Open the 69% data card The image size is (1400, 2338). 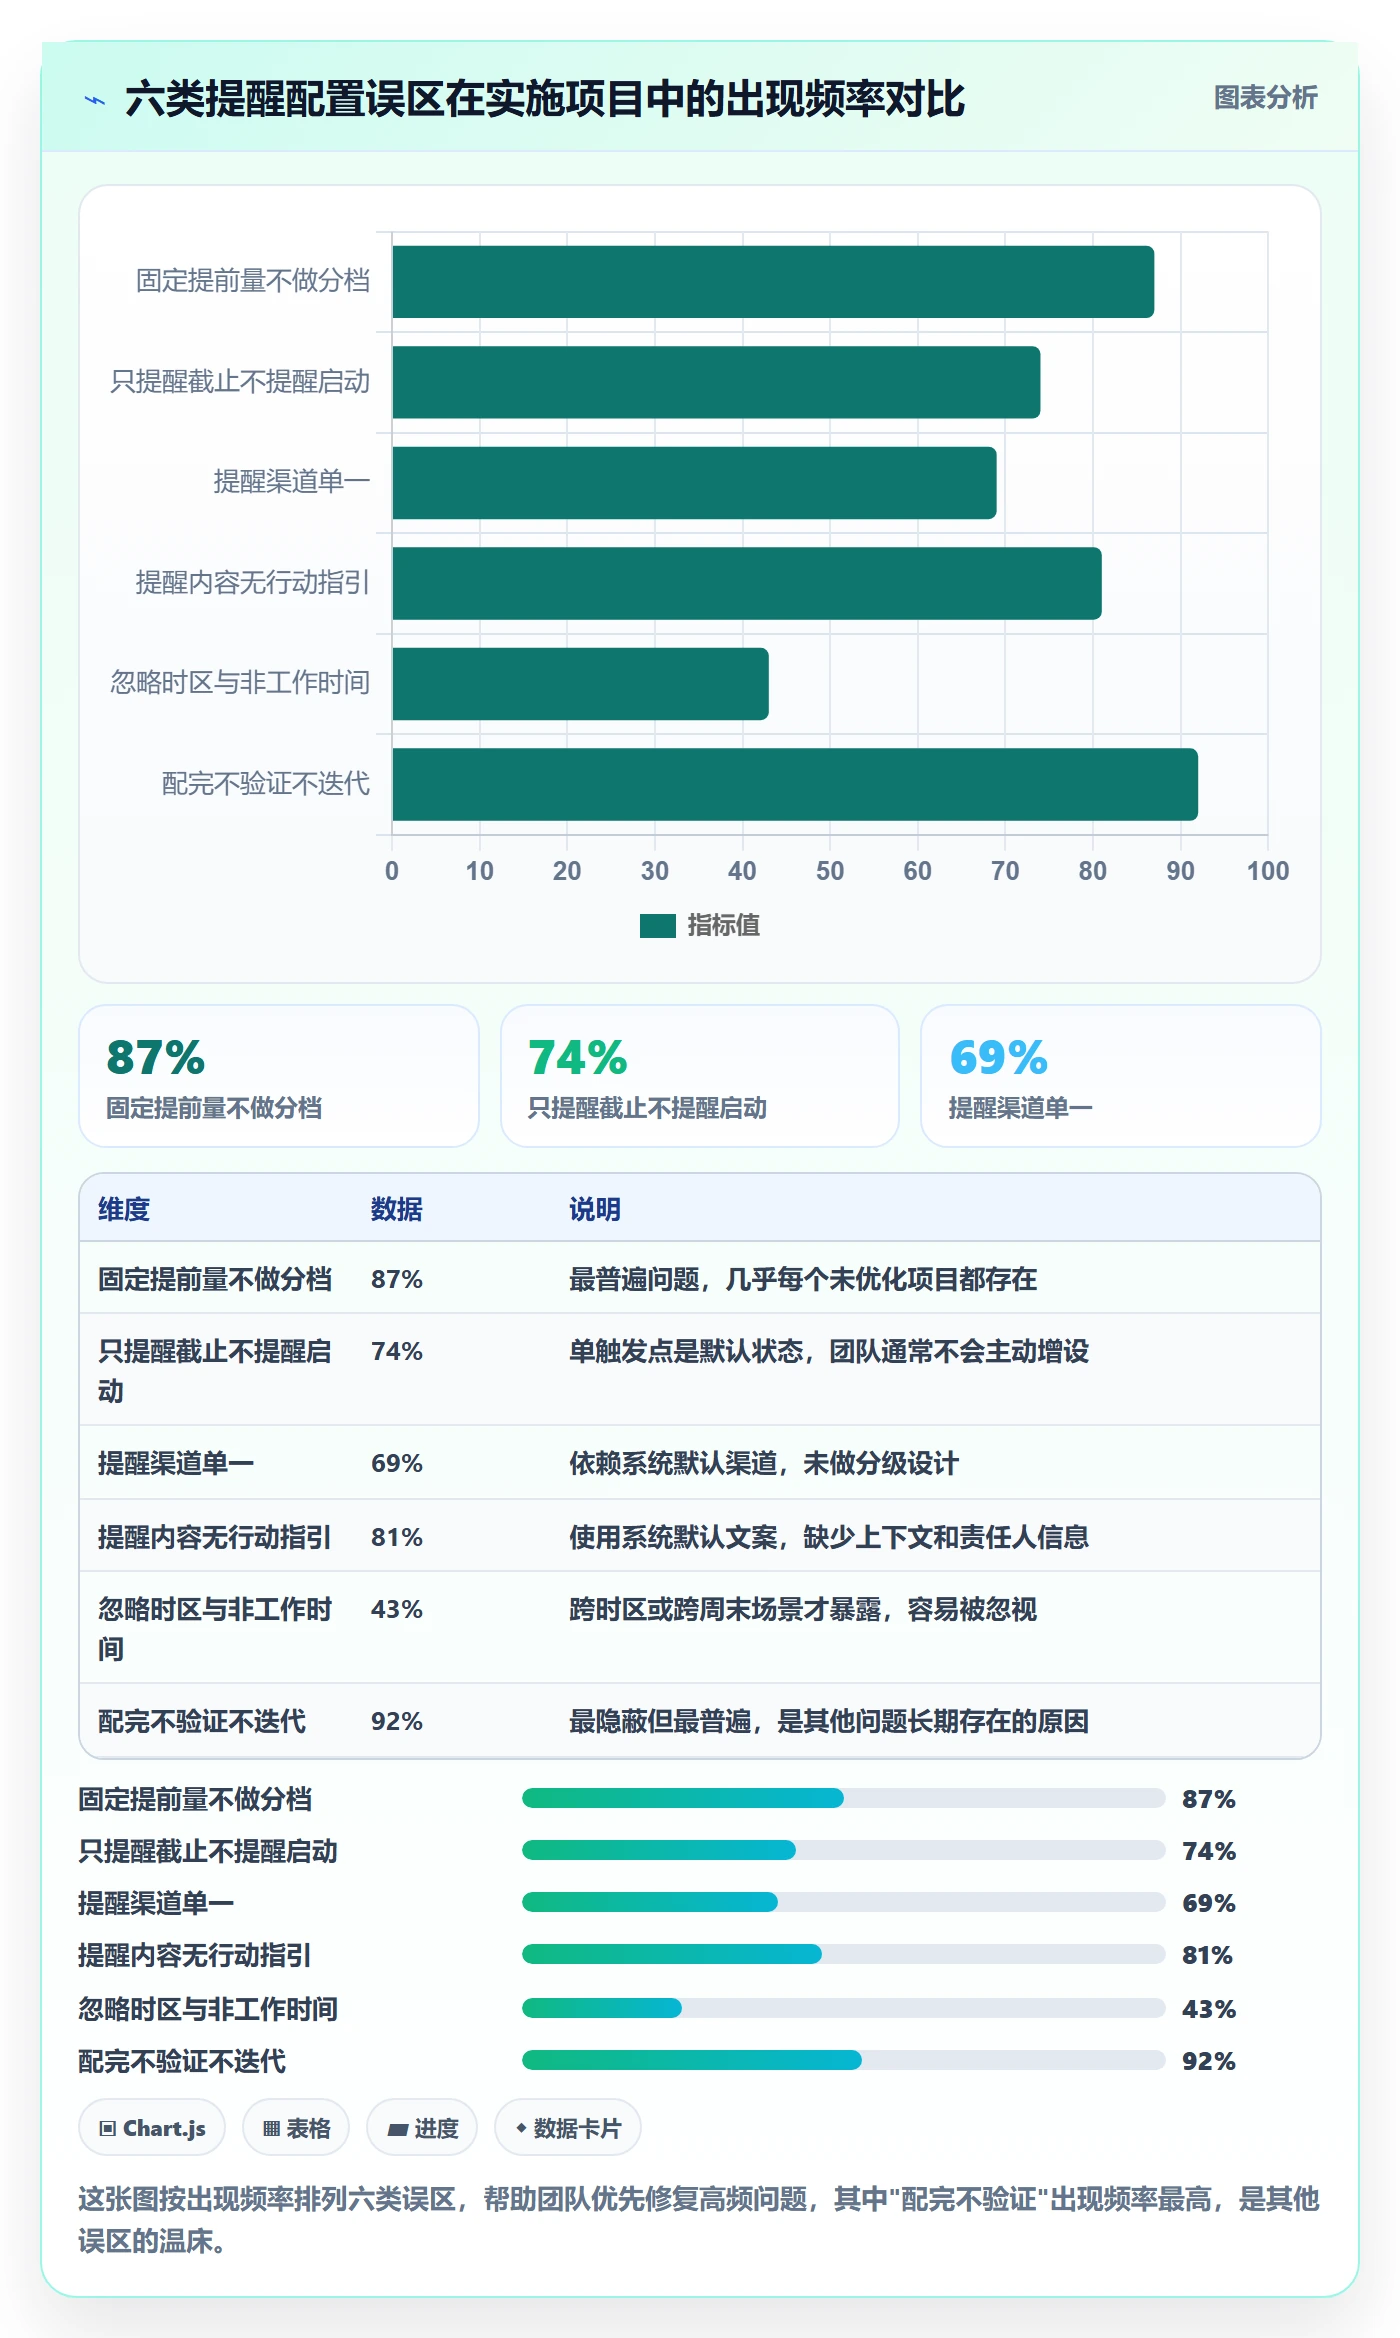click(1121, 1076)
